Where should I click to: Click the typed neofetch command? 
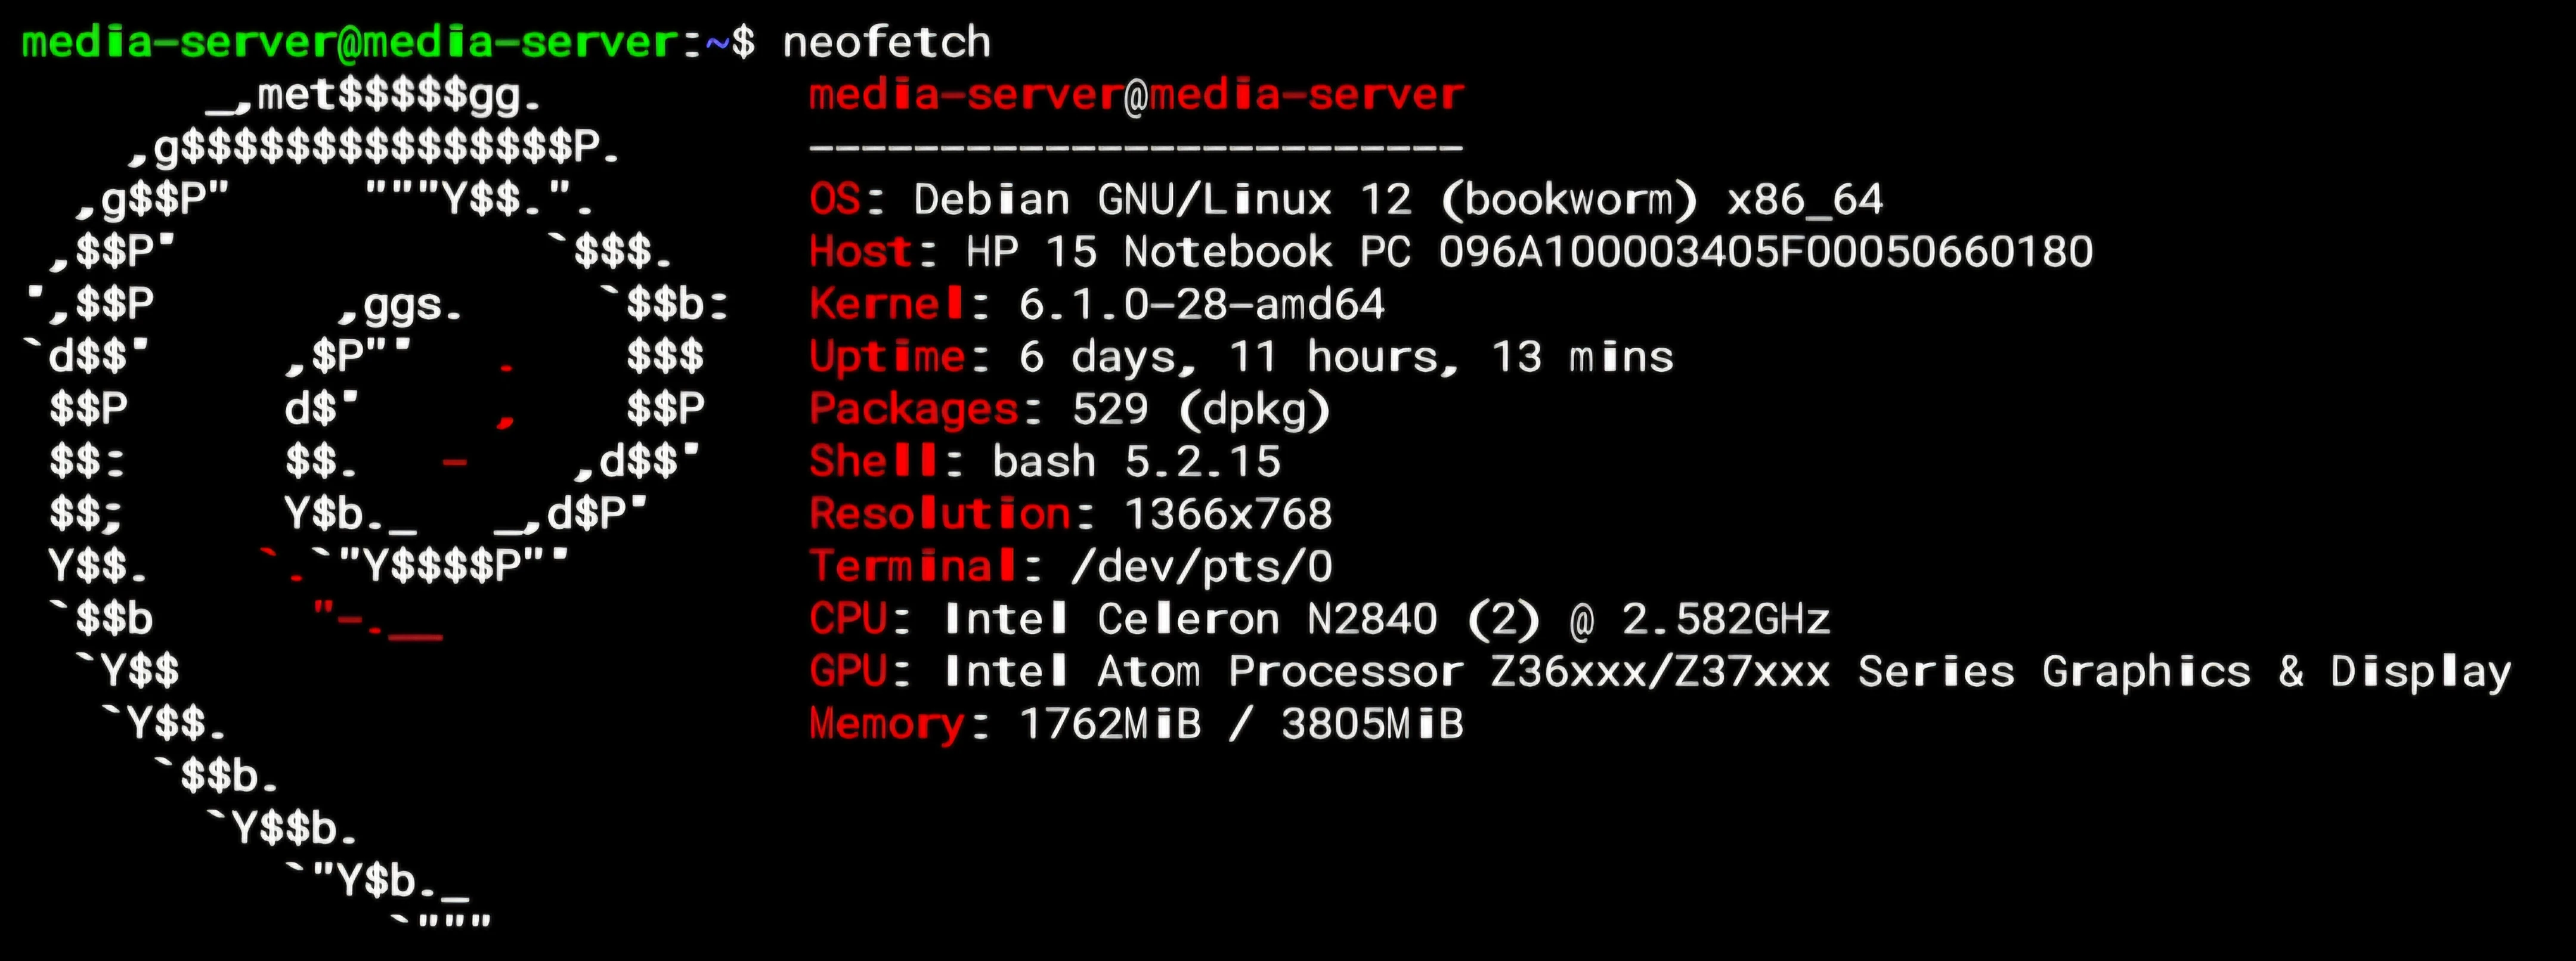coord(886,42)
